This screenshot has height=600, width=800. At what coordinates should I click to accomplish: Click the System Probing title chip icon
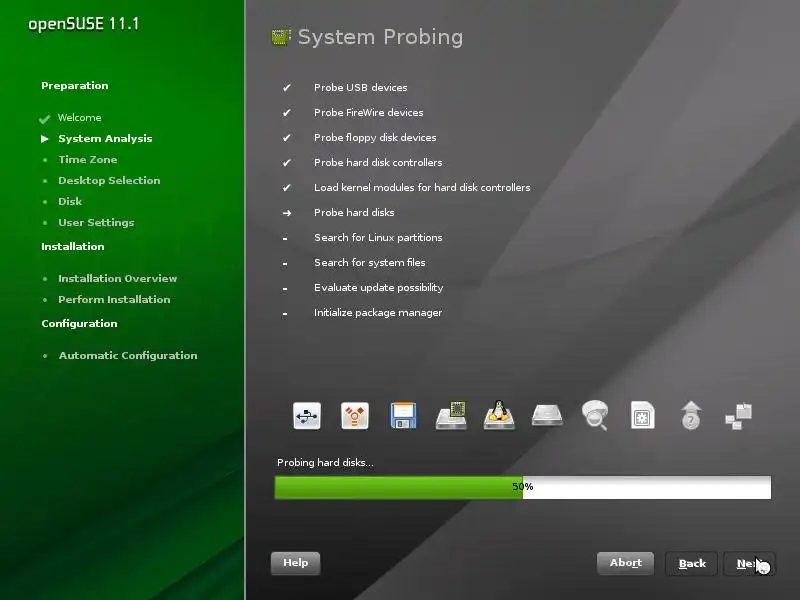(x=281, y=37)
